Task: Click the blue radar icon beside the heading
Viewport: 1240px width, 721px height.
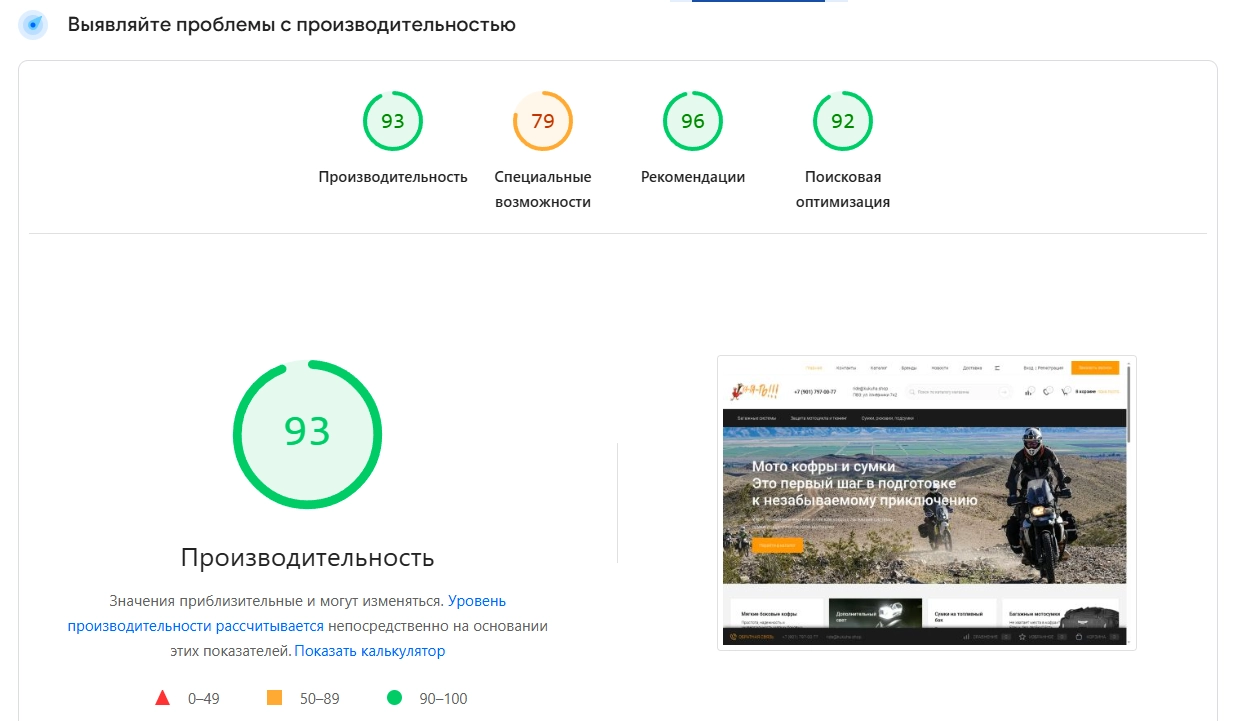Action: click(x=33, y=25)
